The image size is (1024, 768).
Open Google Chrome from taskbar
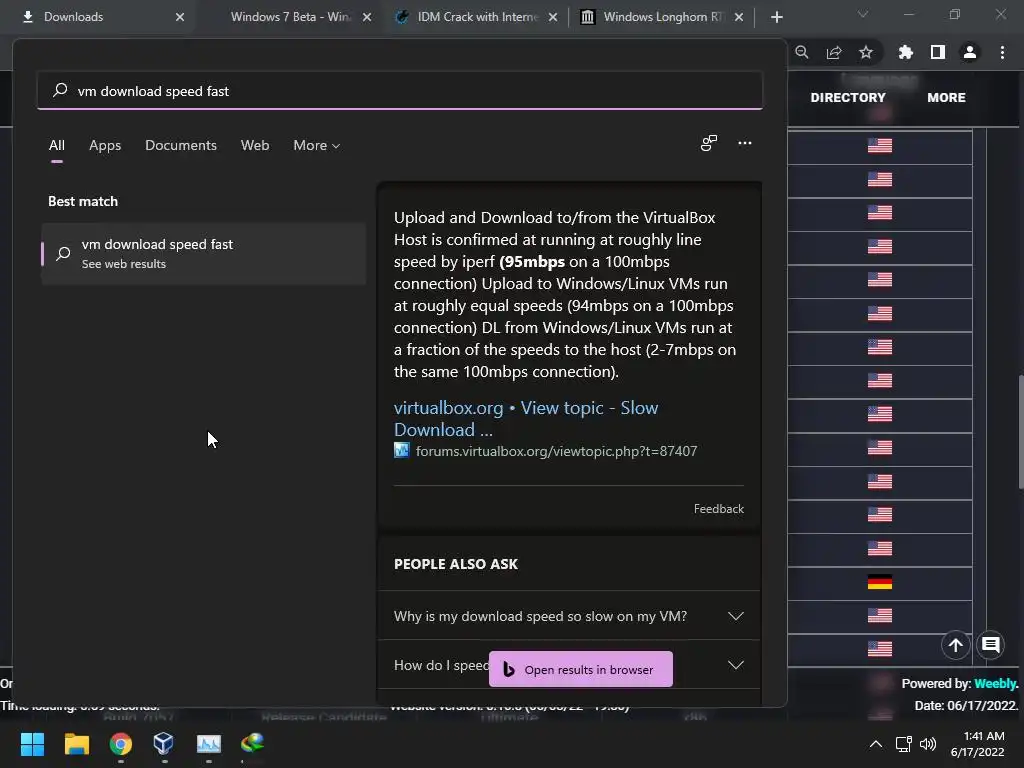(121, 744)
